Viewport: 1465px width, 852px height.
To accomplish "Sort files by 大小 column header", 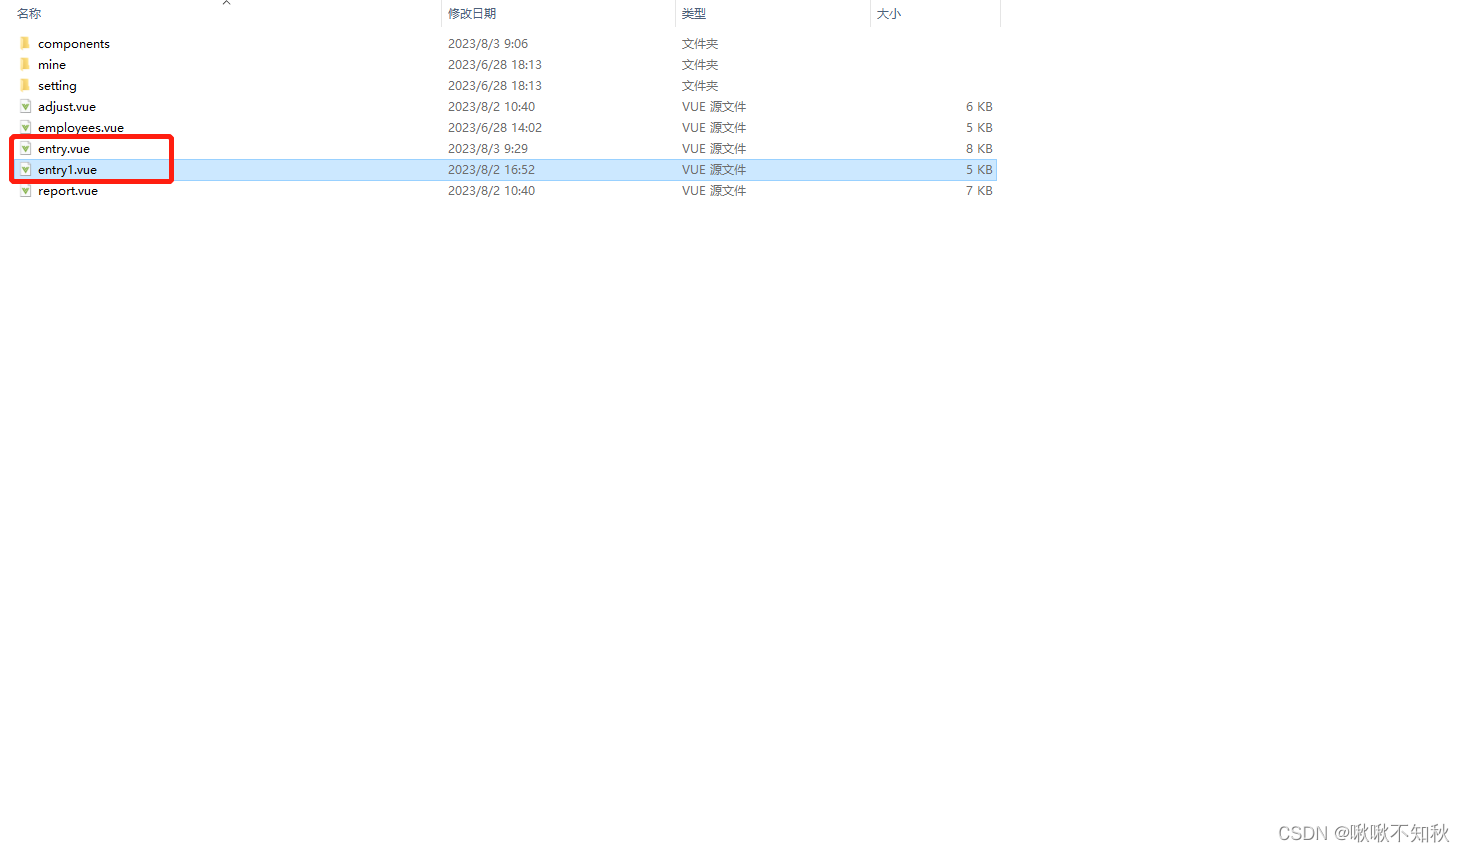I will click(889, 13).
